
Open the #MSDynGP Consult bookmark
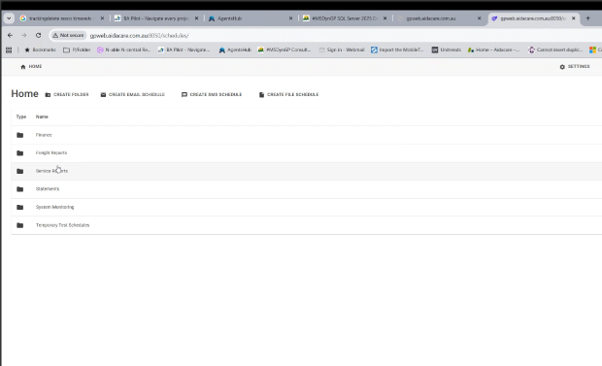(x=284, y=50)
